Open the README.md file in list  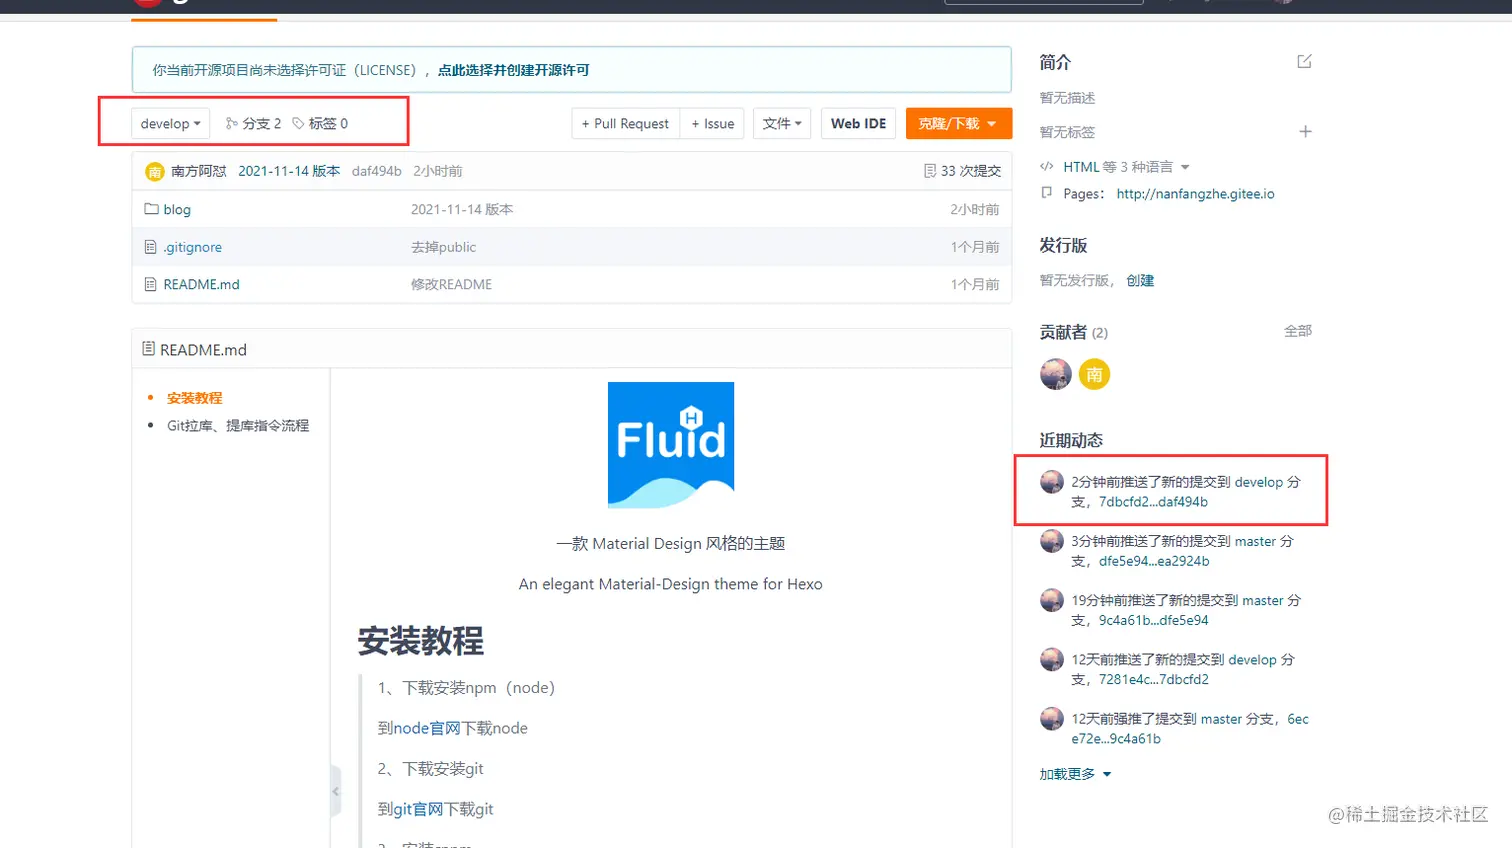201,285
